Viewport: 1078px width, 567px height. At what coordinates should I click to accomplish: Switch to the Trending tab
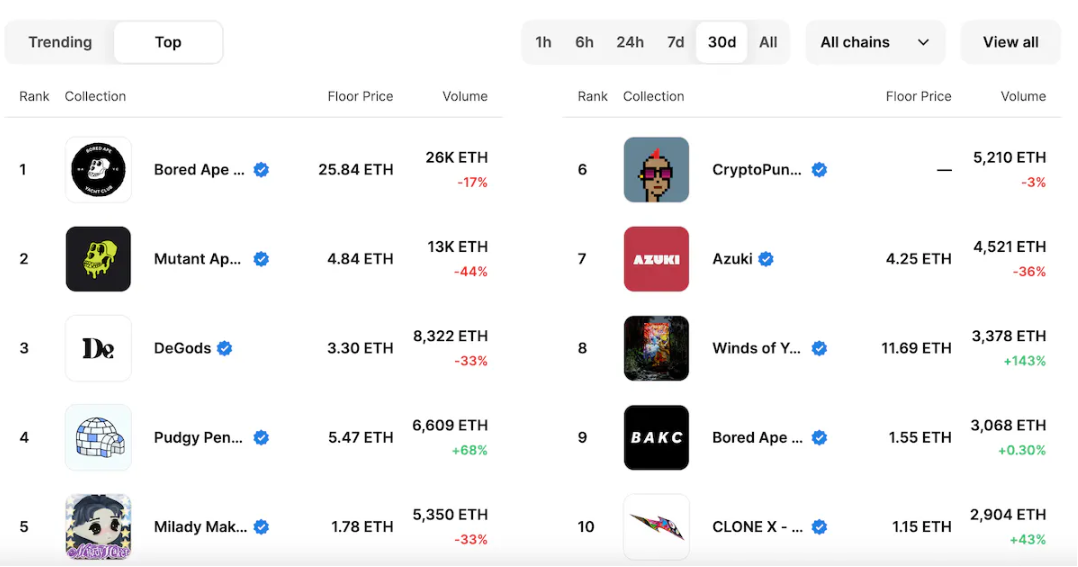point(60,42)
